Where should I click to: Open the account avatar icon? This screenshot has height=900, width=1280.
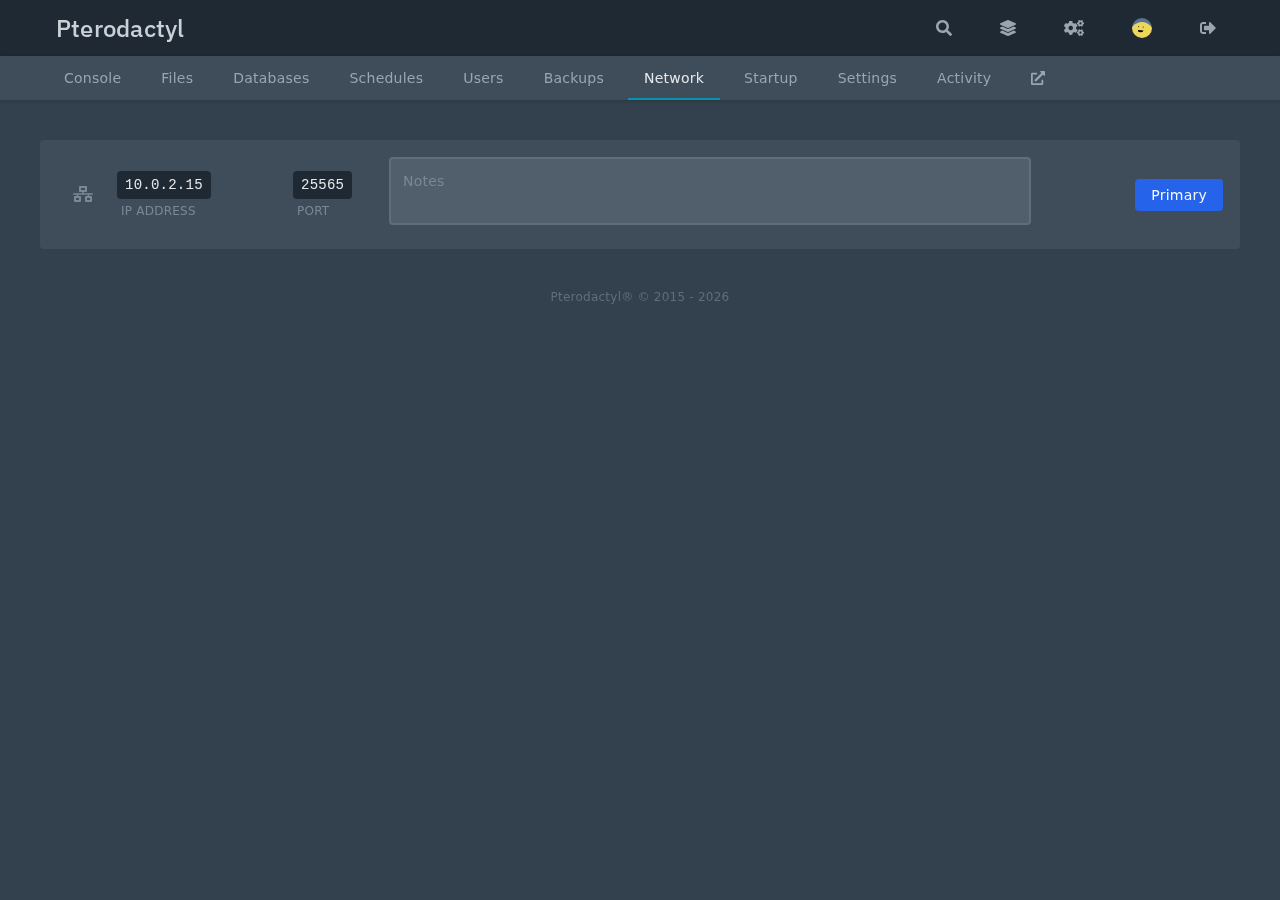(1142, 28)
